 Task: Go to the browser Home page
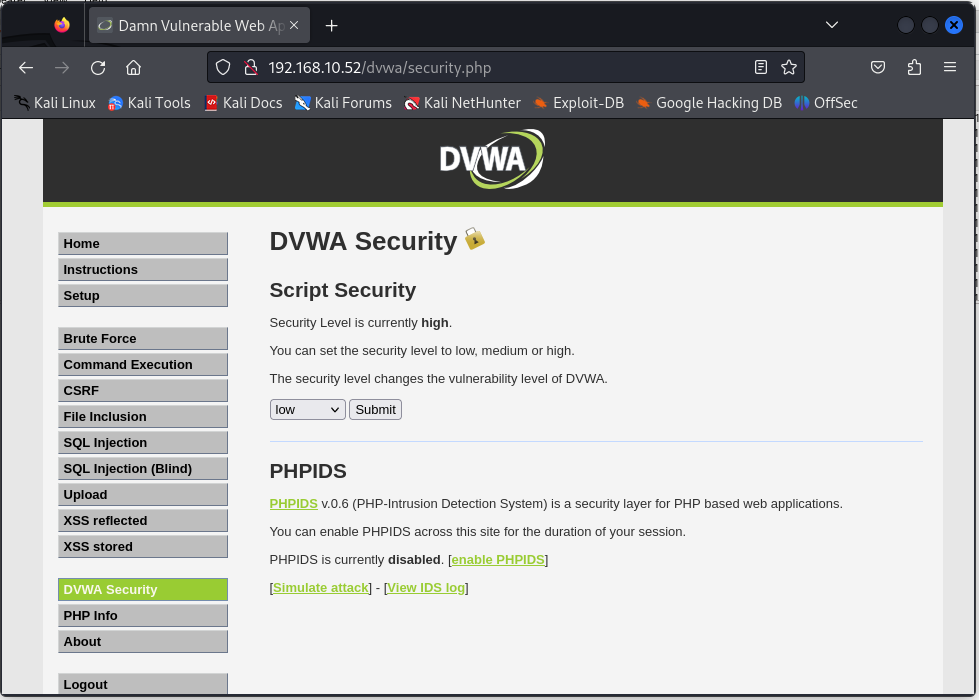coord(134,67)
